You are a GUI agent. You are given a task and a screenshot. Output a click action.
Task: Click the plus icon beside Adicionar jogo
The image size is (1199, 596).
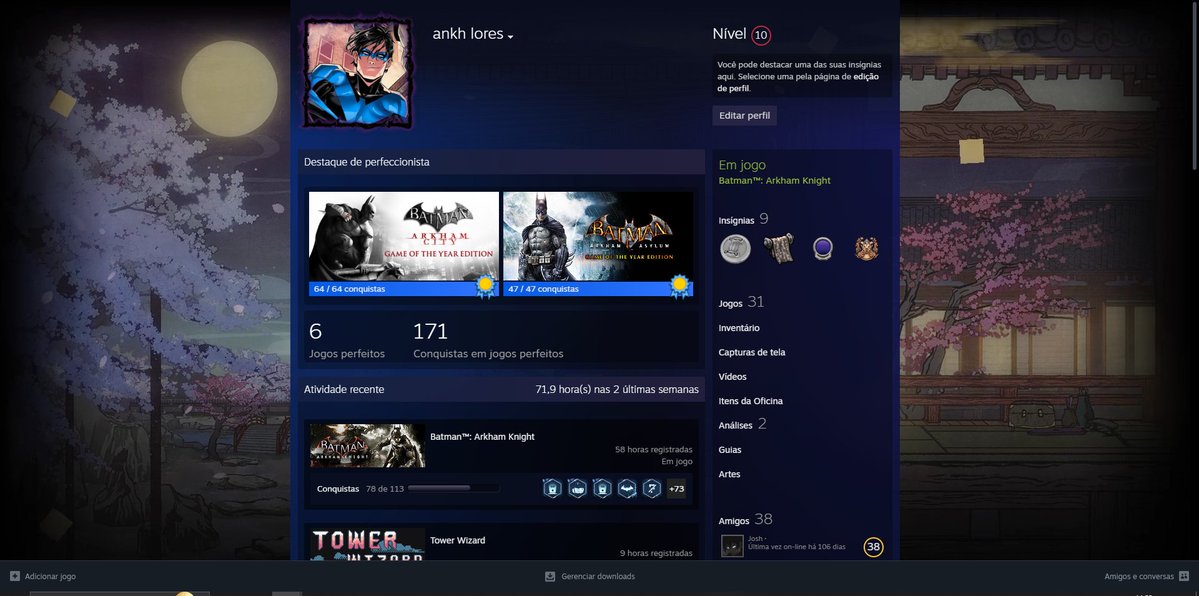[15, 576]
